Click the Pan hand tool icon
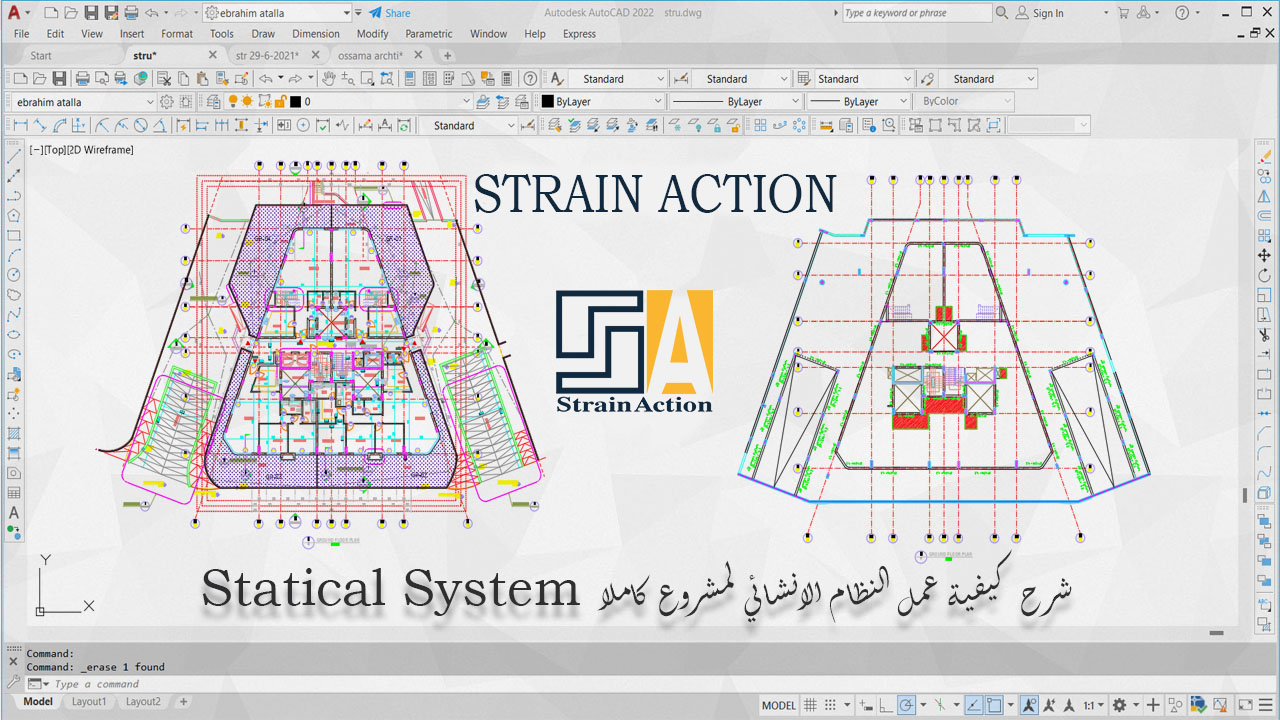The image size is (1280, 720). point(329,78)
